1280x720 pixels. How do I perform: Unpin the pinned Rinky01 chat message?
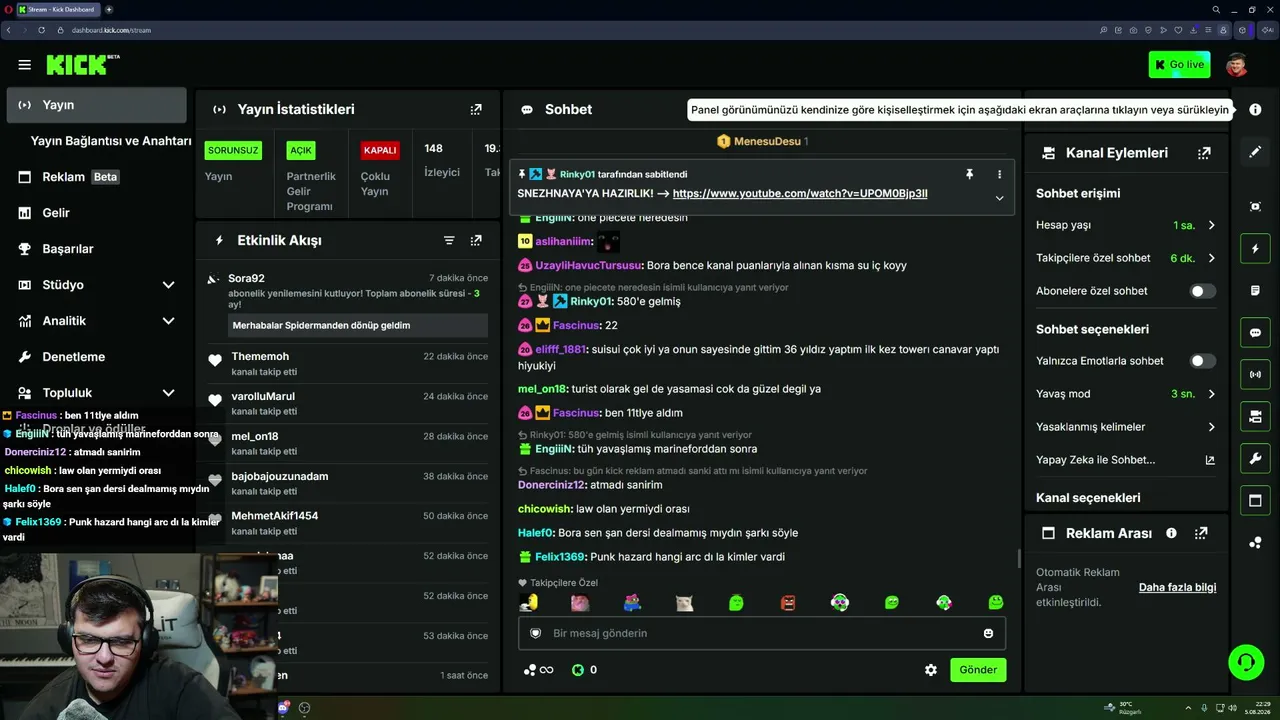pyautogui.click(x=969, y=174)
